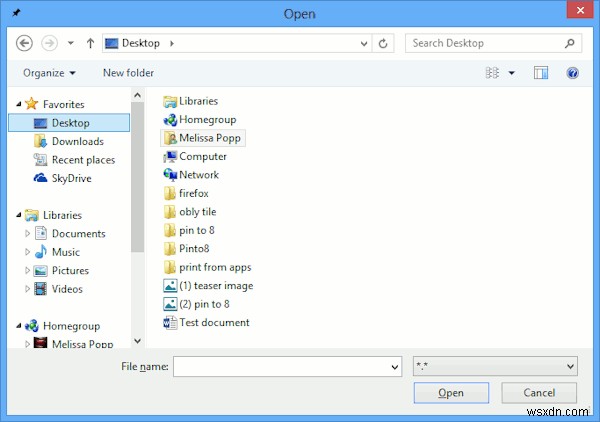The height and width of the screenshot is (422, 600).
Task: Go up one folder level
Action: pos(90,43)
